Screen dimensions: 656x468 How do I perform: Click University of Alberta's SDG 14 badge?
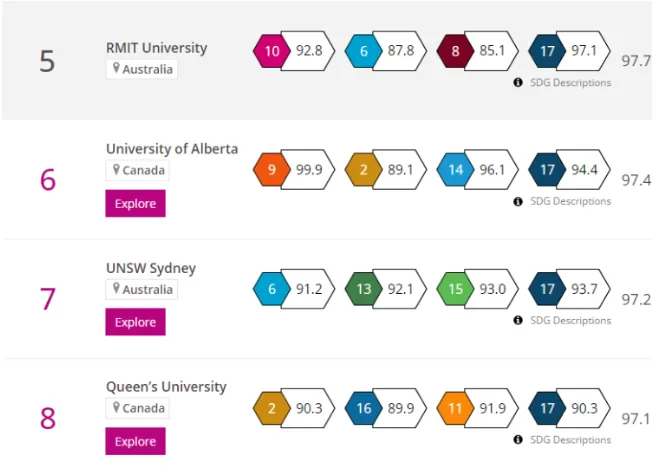(x=456, y=169)
